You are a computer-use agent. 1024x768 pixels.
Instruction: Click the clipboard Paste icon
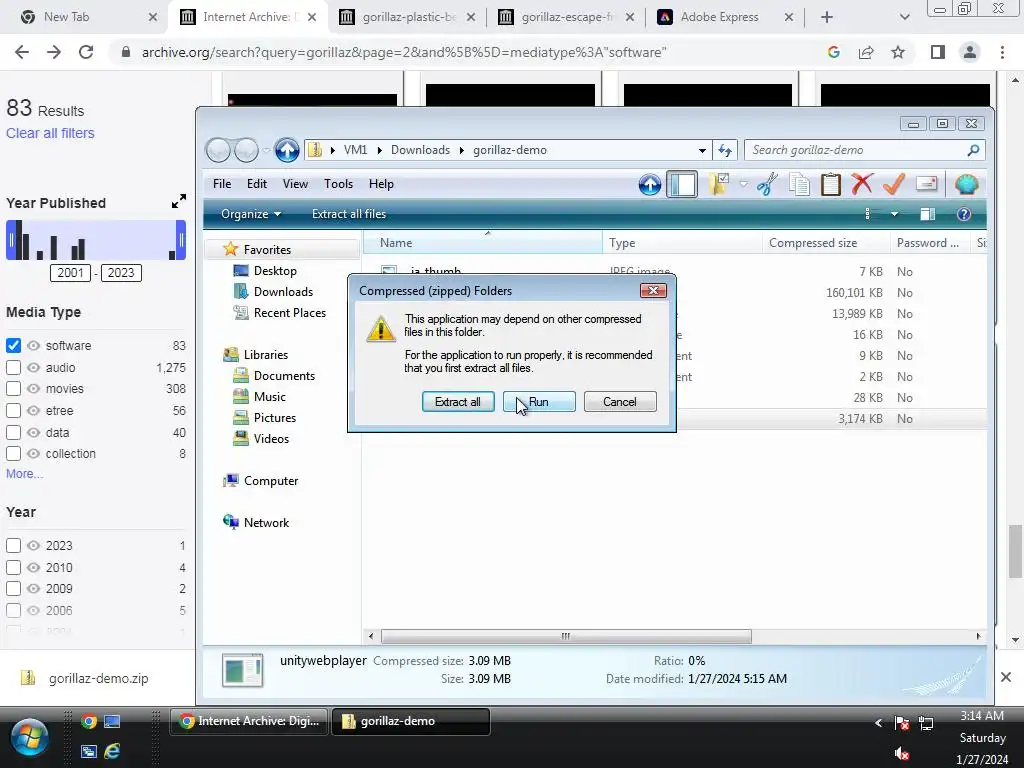(x=831, y=184)
